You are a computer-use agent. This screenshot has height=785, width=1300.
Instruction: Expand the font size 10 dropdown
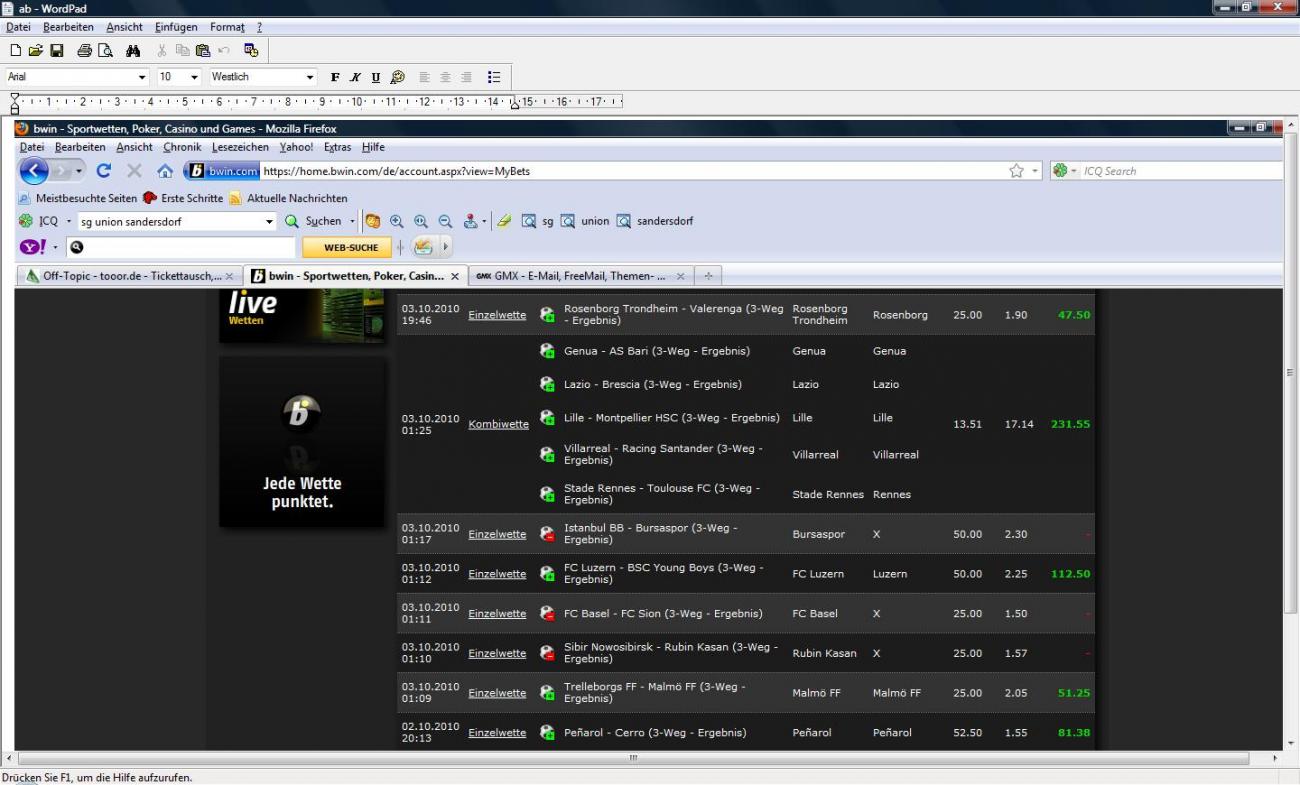[x=195, y=77]
